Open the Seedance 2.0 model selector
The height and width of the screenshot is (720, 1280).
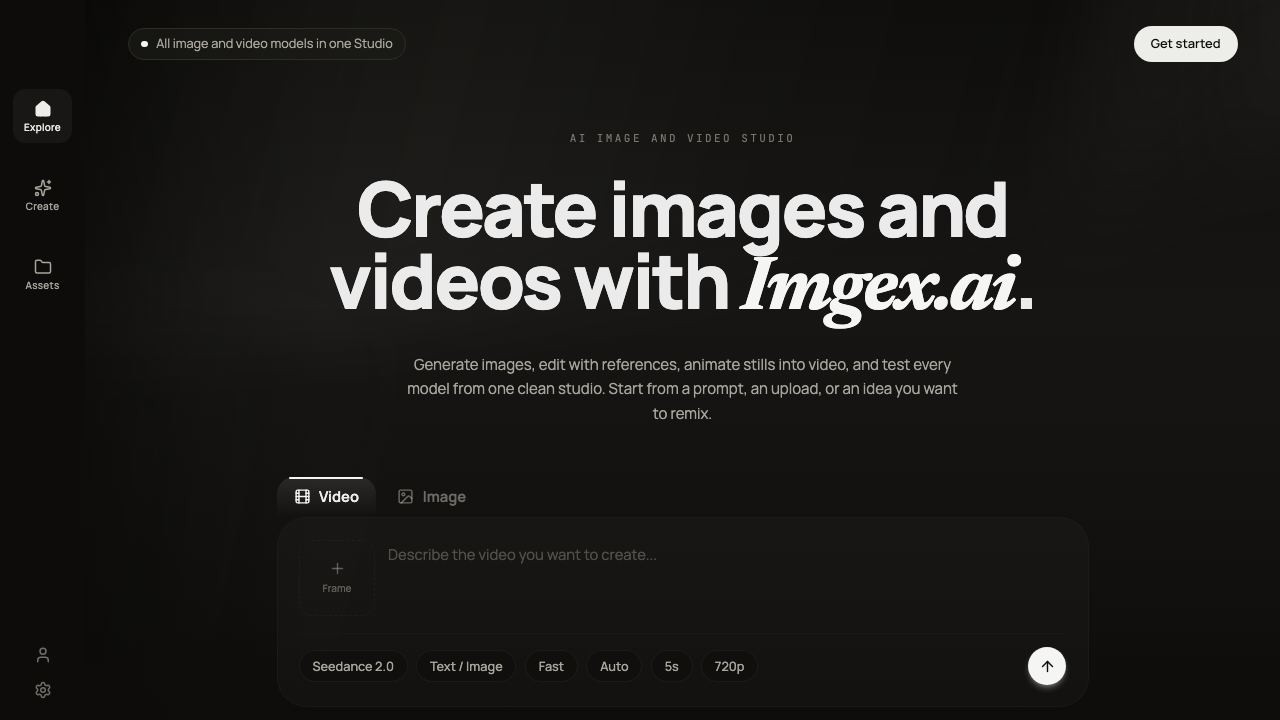(353, 666)
